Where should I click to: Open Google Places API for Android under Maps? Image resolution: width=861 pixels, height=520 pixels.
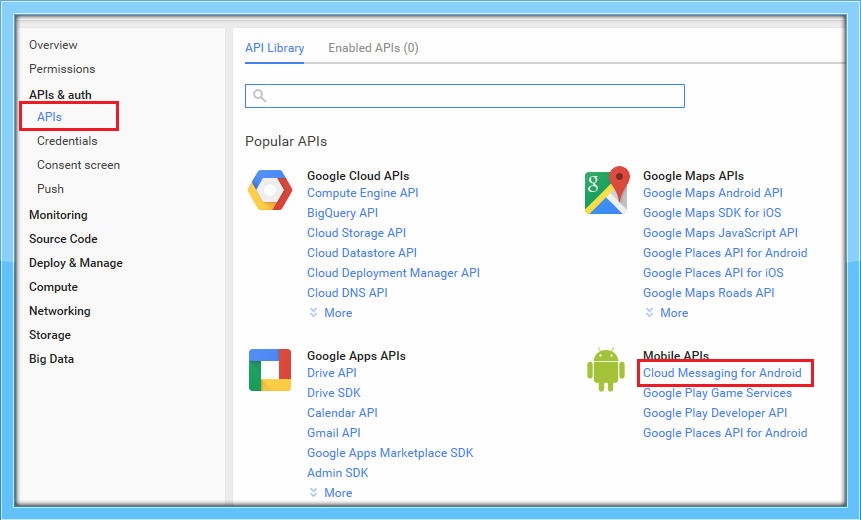click(725, 253)
